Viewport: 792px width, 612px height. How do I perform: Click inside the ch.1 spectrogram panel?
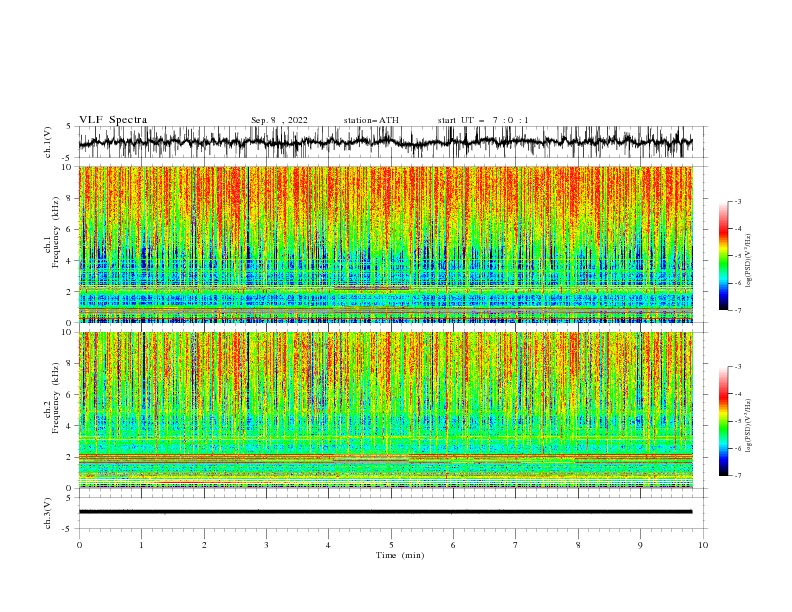(385, 244)
